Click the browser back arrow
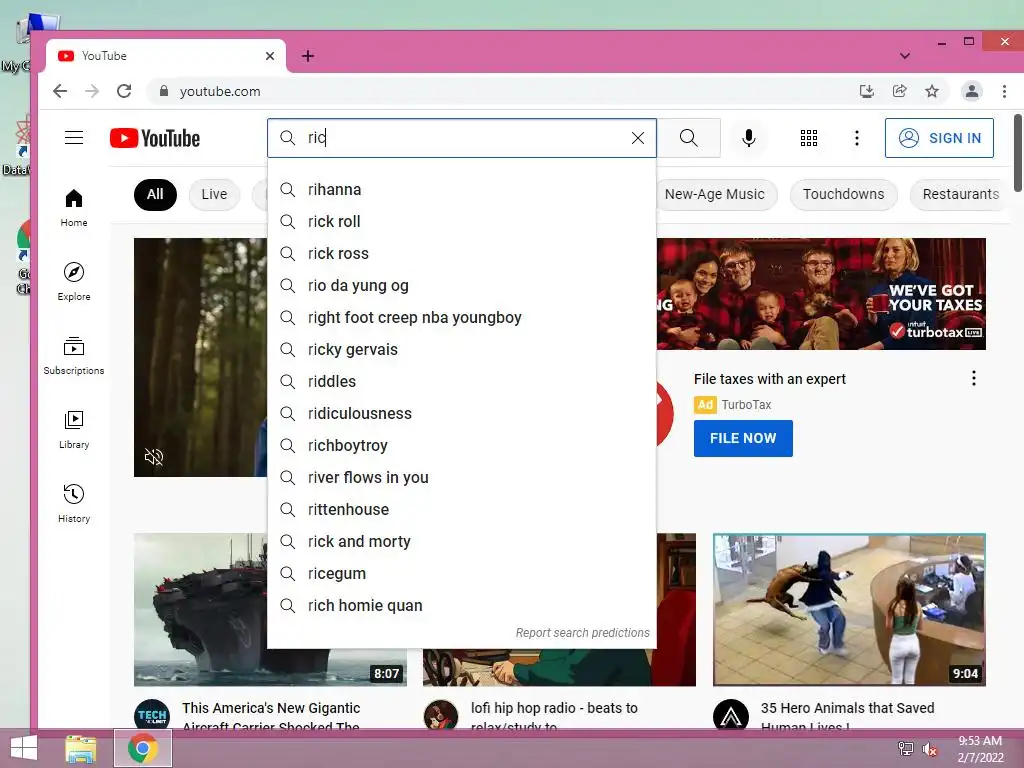The image size is (1024, 768). pos(60,91)
